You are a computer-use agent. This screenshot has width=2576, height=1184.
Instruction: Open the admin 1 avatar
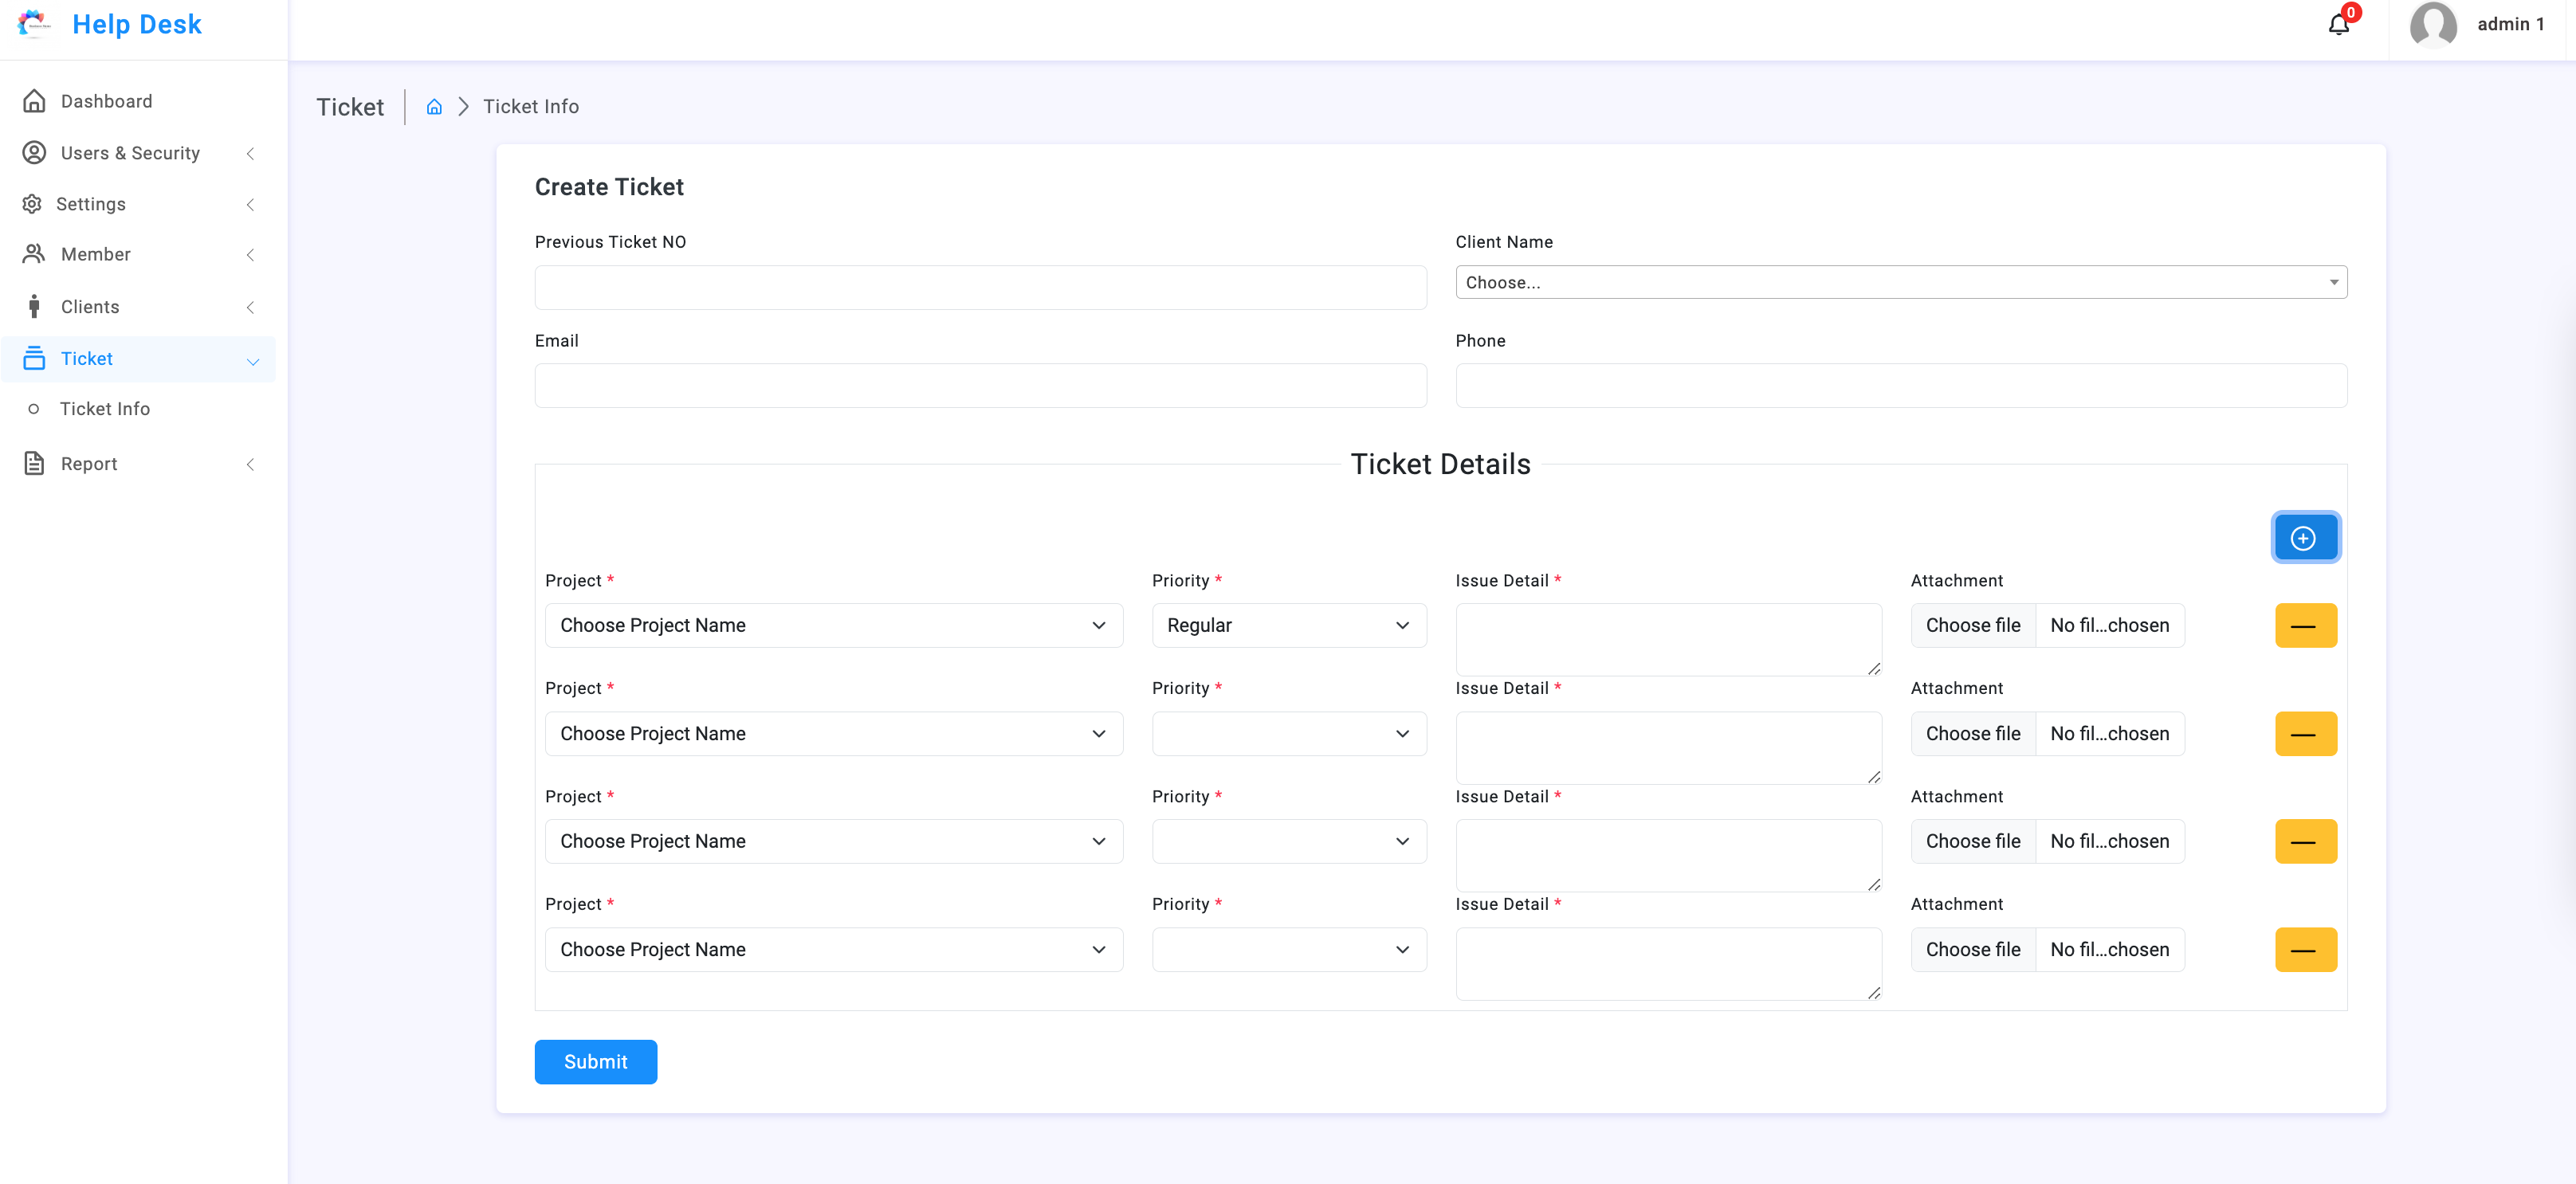point(2432,24)
